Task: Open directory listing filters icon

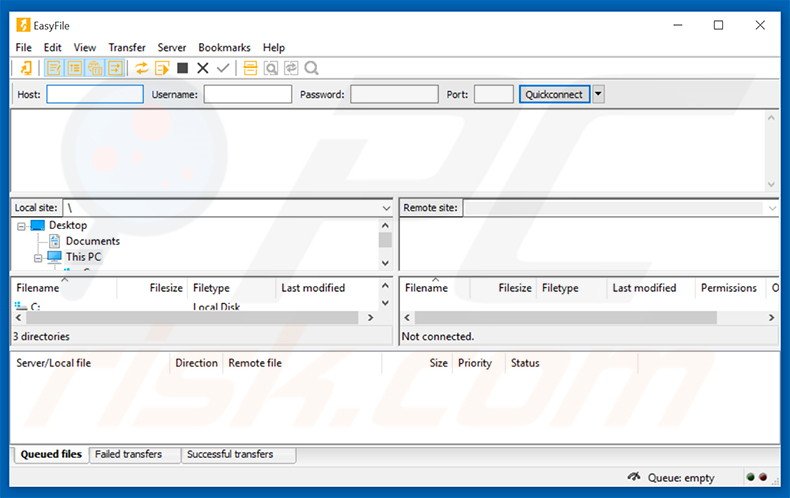Action: click(x=250, y=68)
